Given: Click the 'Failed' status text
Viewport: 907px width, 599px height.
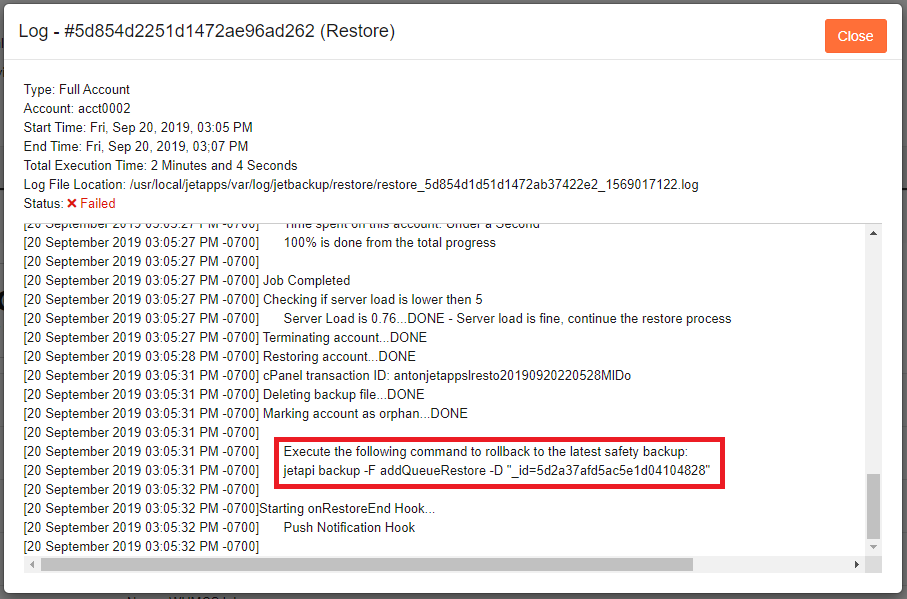Looking at the screenshot, I should (x=98, y=204).
